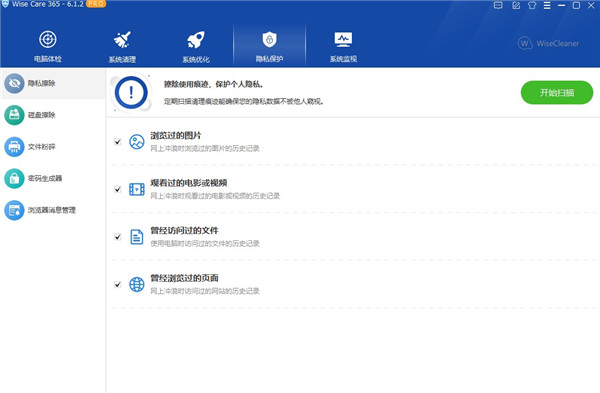Open the 系统监视 monitor tab

(x=343, y=46)
